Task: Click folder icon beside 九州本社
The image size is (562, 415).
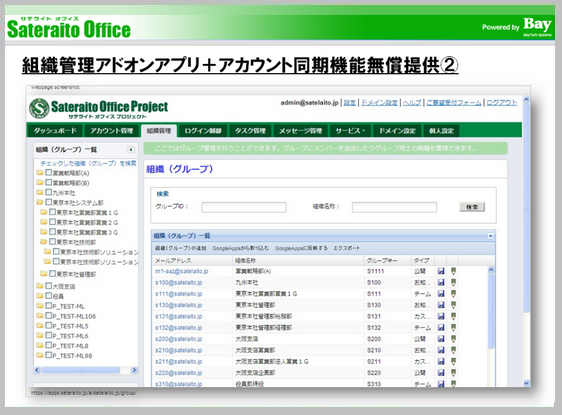Action: [40, 192]
